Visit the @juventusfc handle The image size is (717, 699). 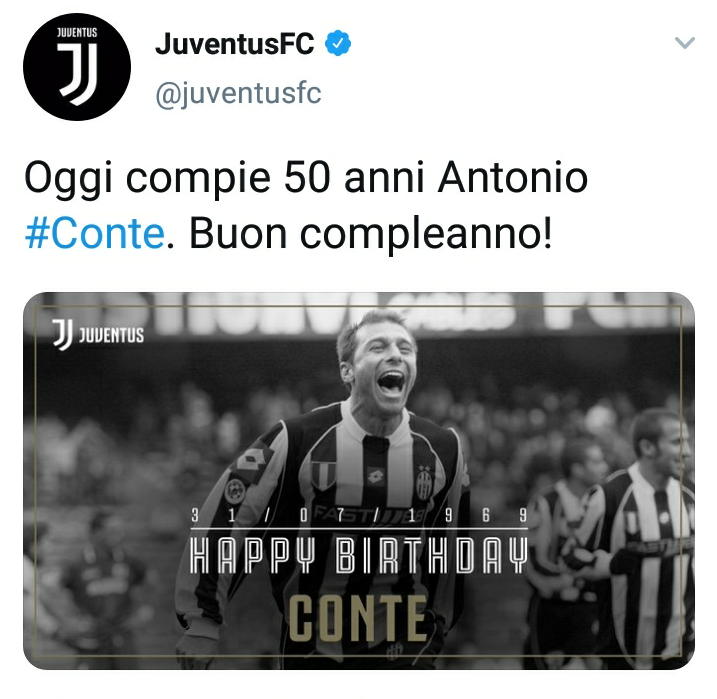(238, 93)
